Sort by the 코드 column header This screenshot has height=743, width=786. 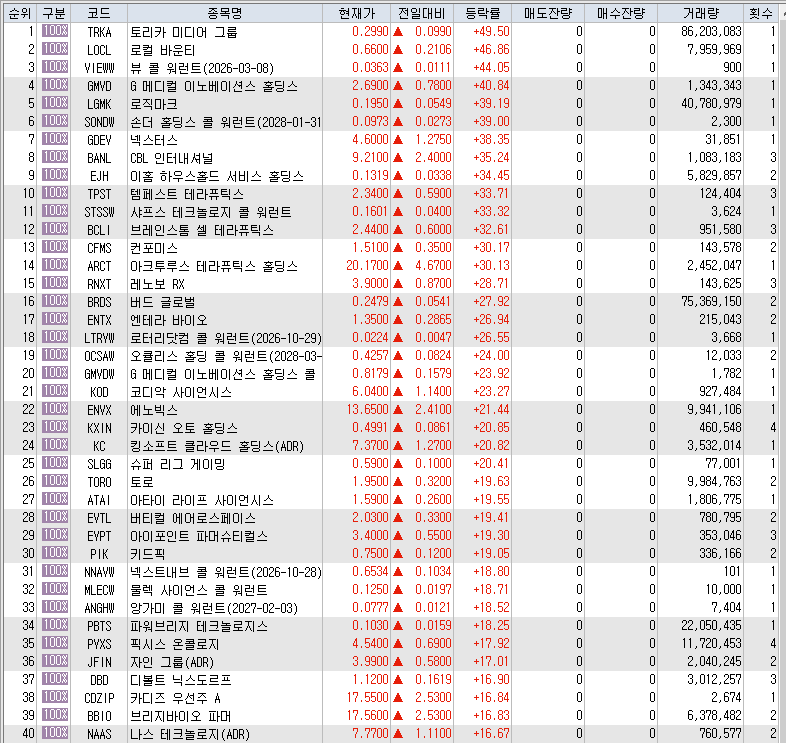click(x=99, y=14)
